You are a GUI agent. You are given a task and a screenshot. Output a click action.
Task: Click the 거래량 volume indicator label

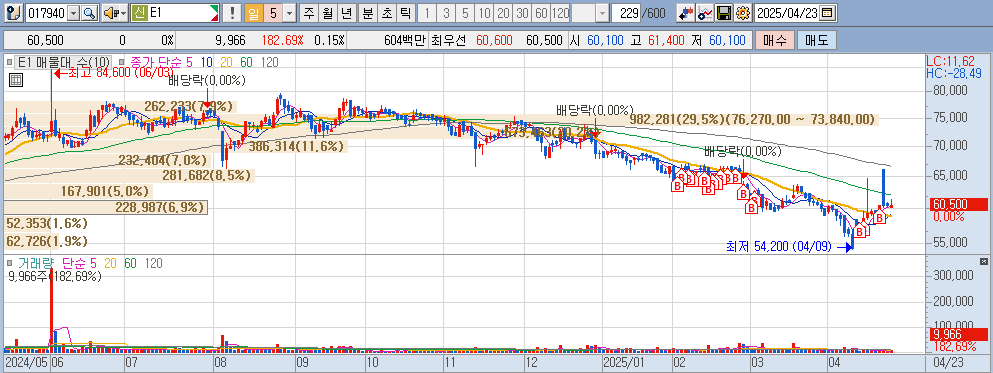click(x=35, y=262)
